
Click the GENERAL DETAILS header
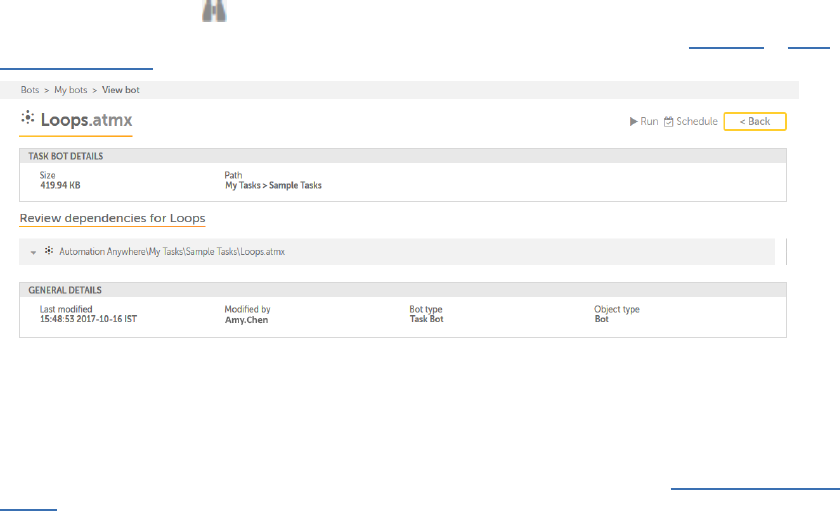point(63,290)
